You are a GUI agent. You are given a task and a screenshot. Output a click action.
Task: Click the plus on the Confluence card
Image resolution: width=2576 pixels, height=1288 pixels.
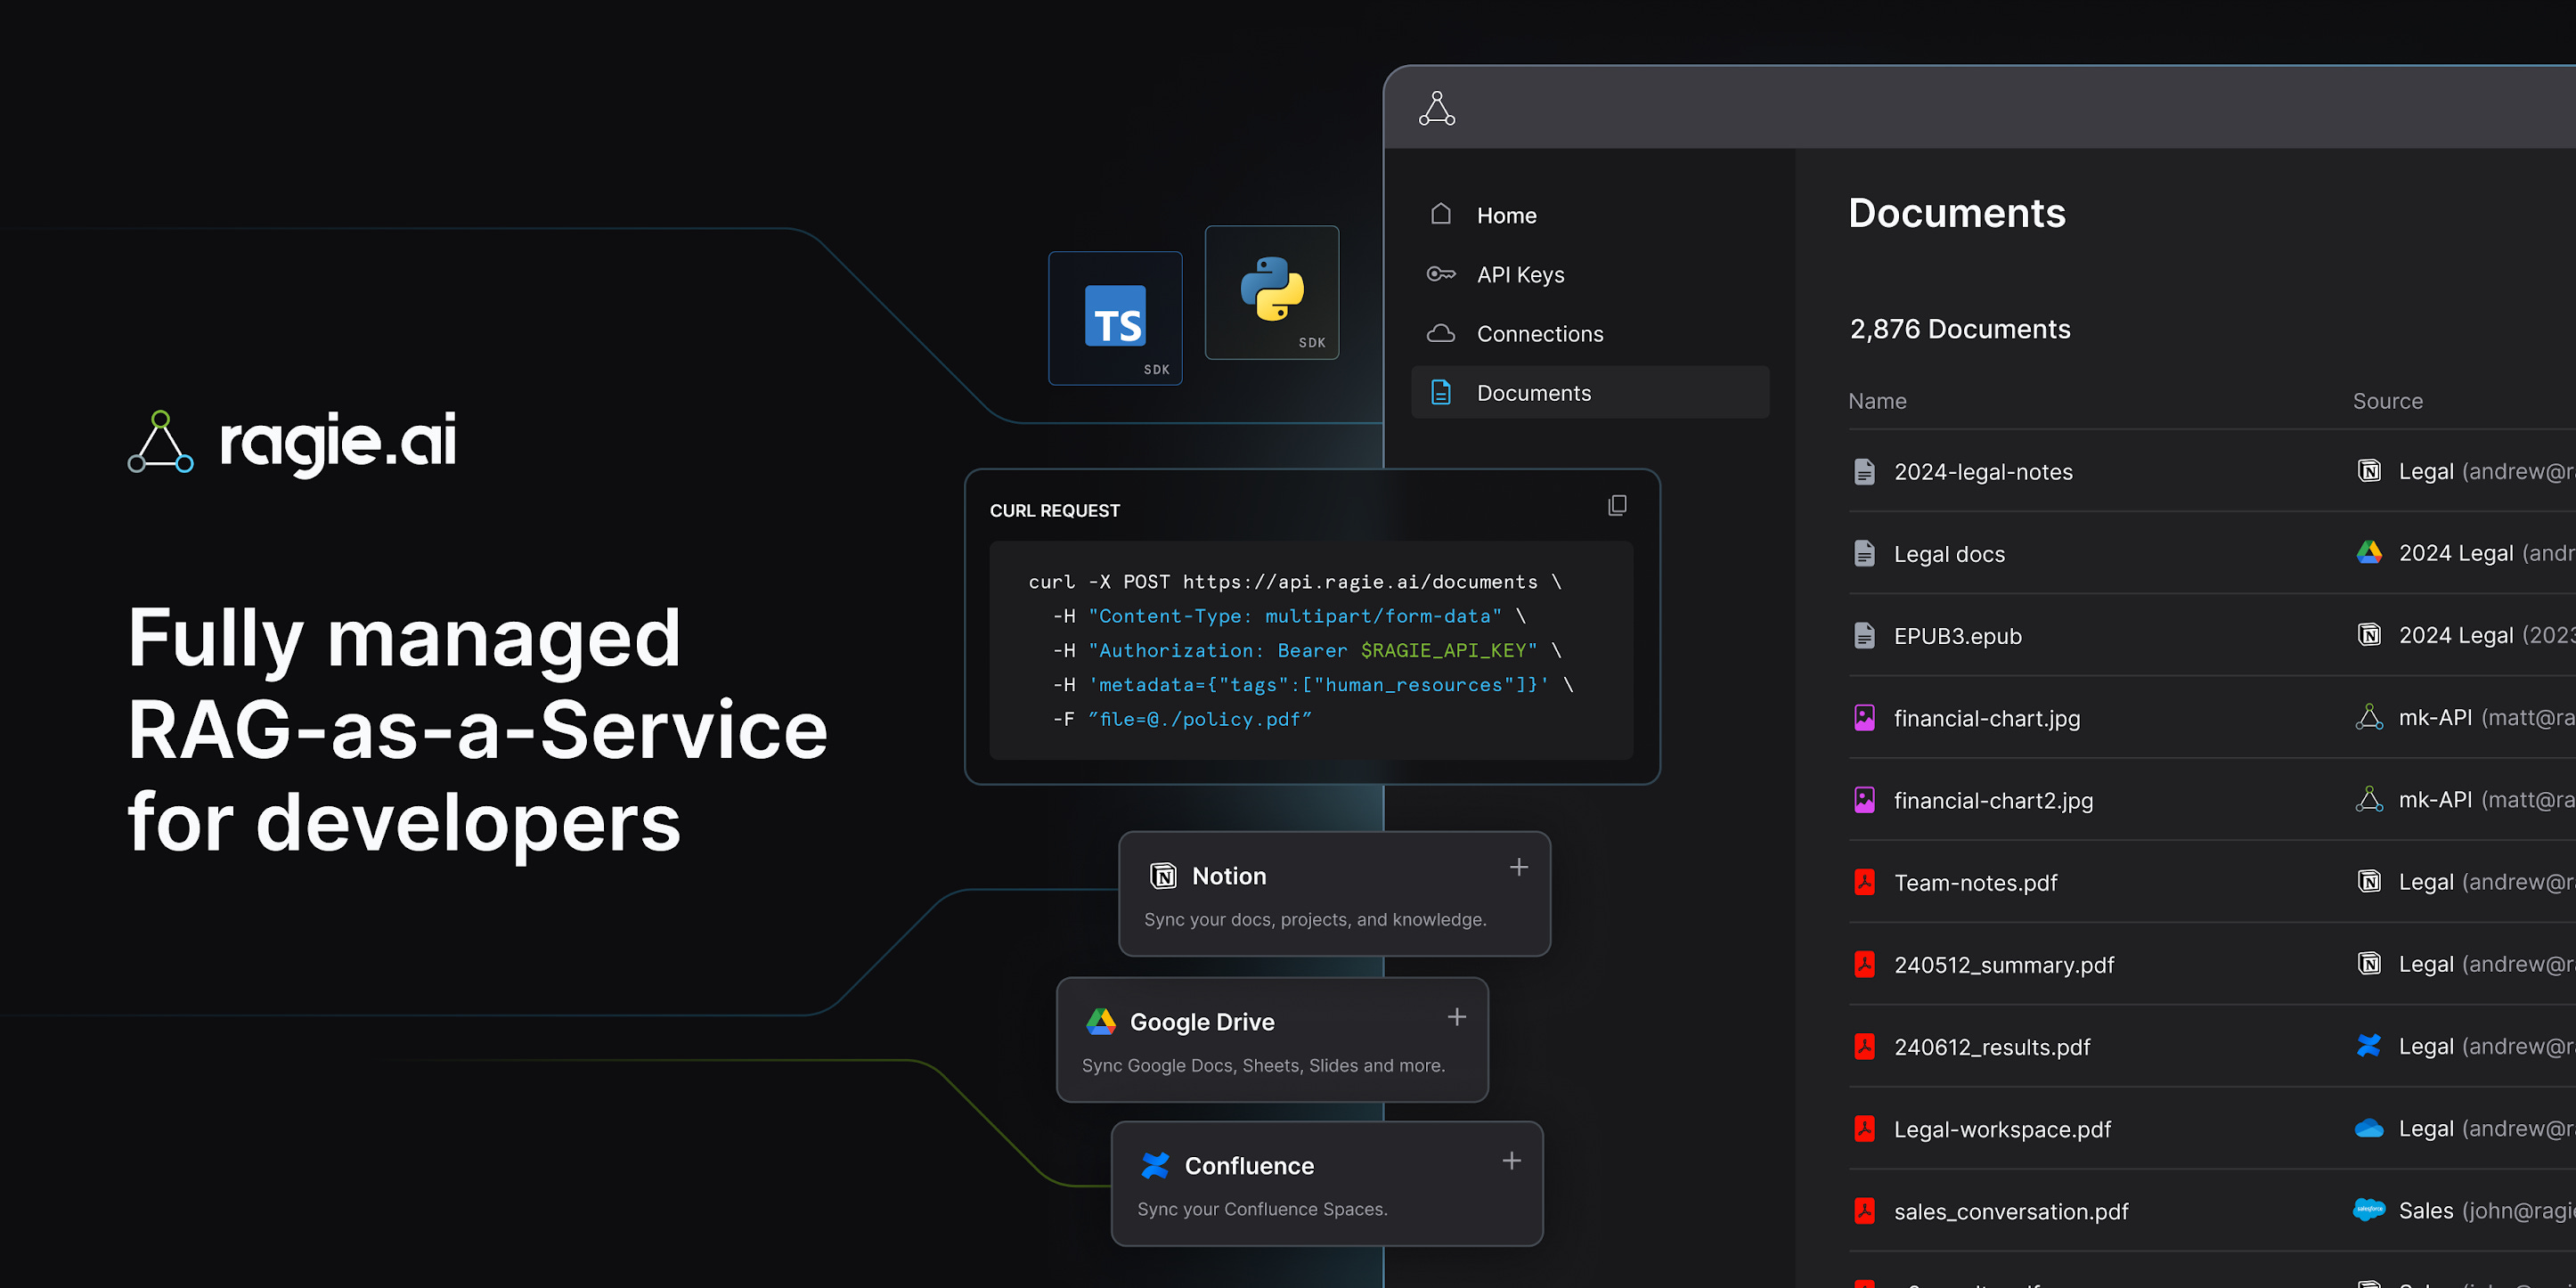coord(1511,1161)
